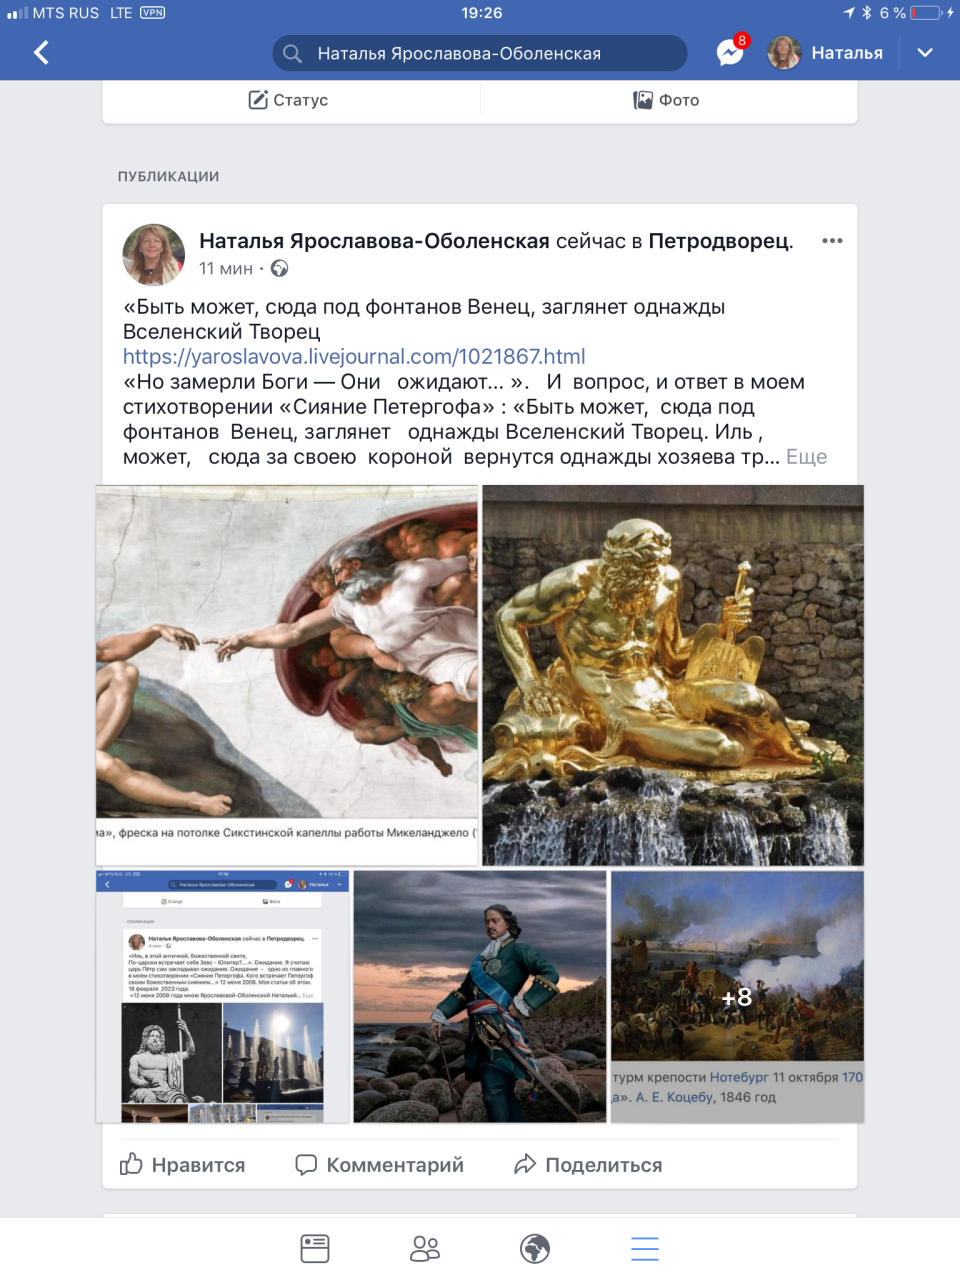Tap the back arrow in the header
The width and height of the screenshot is (960, 1280).
tap(41, 53)
